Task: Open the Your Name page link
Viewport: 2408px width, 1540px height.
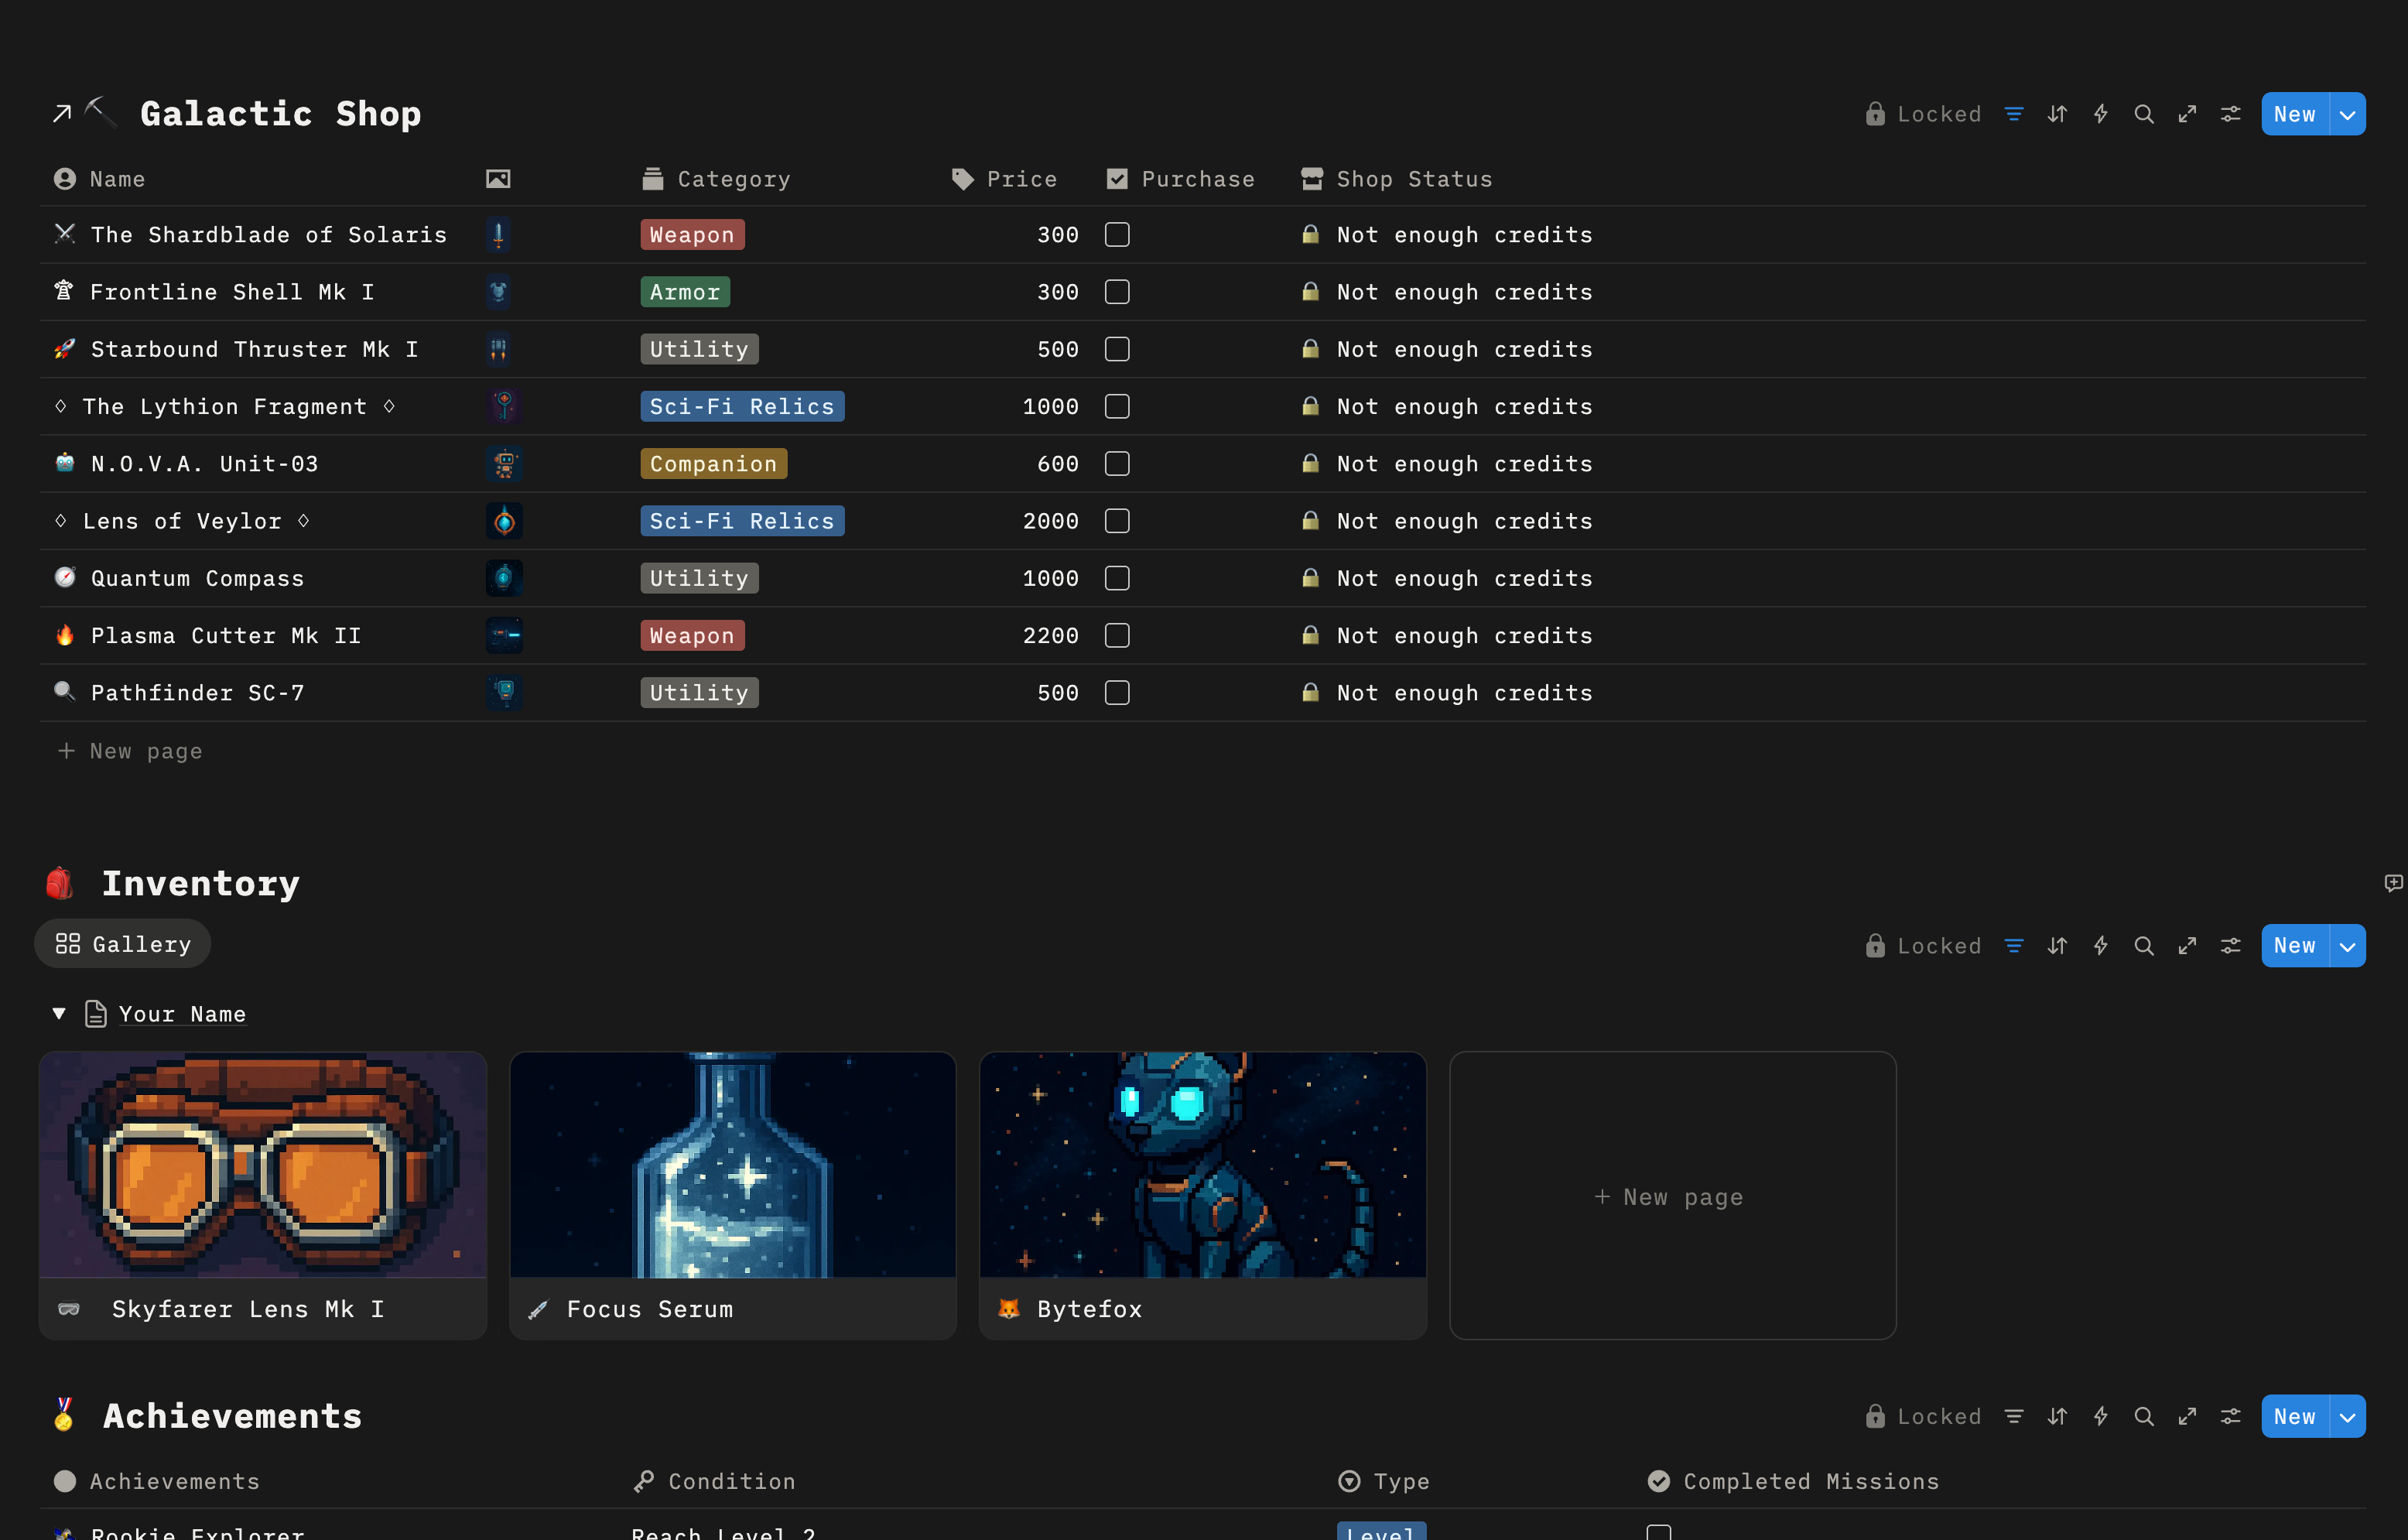Action: pyautogui.click(x=182, y=1014)
